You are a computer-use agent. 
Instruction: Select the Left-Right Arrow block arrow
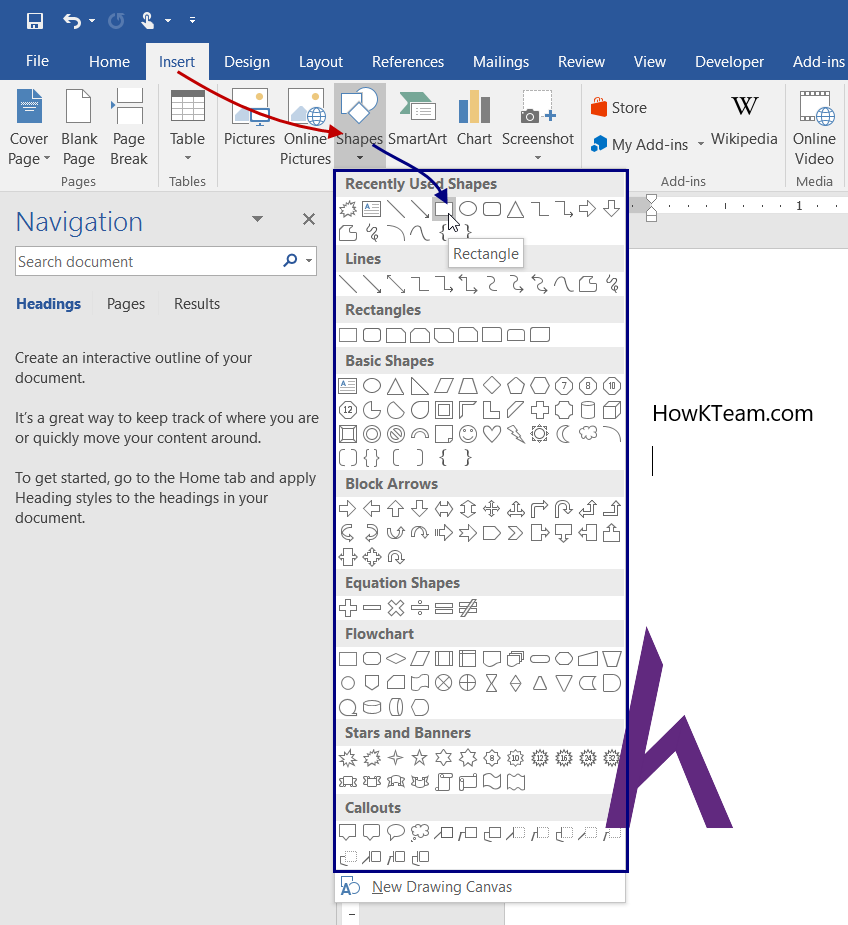coord(444,509)
